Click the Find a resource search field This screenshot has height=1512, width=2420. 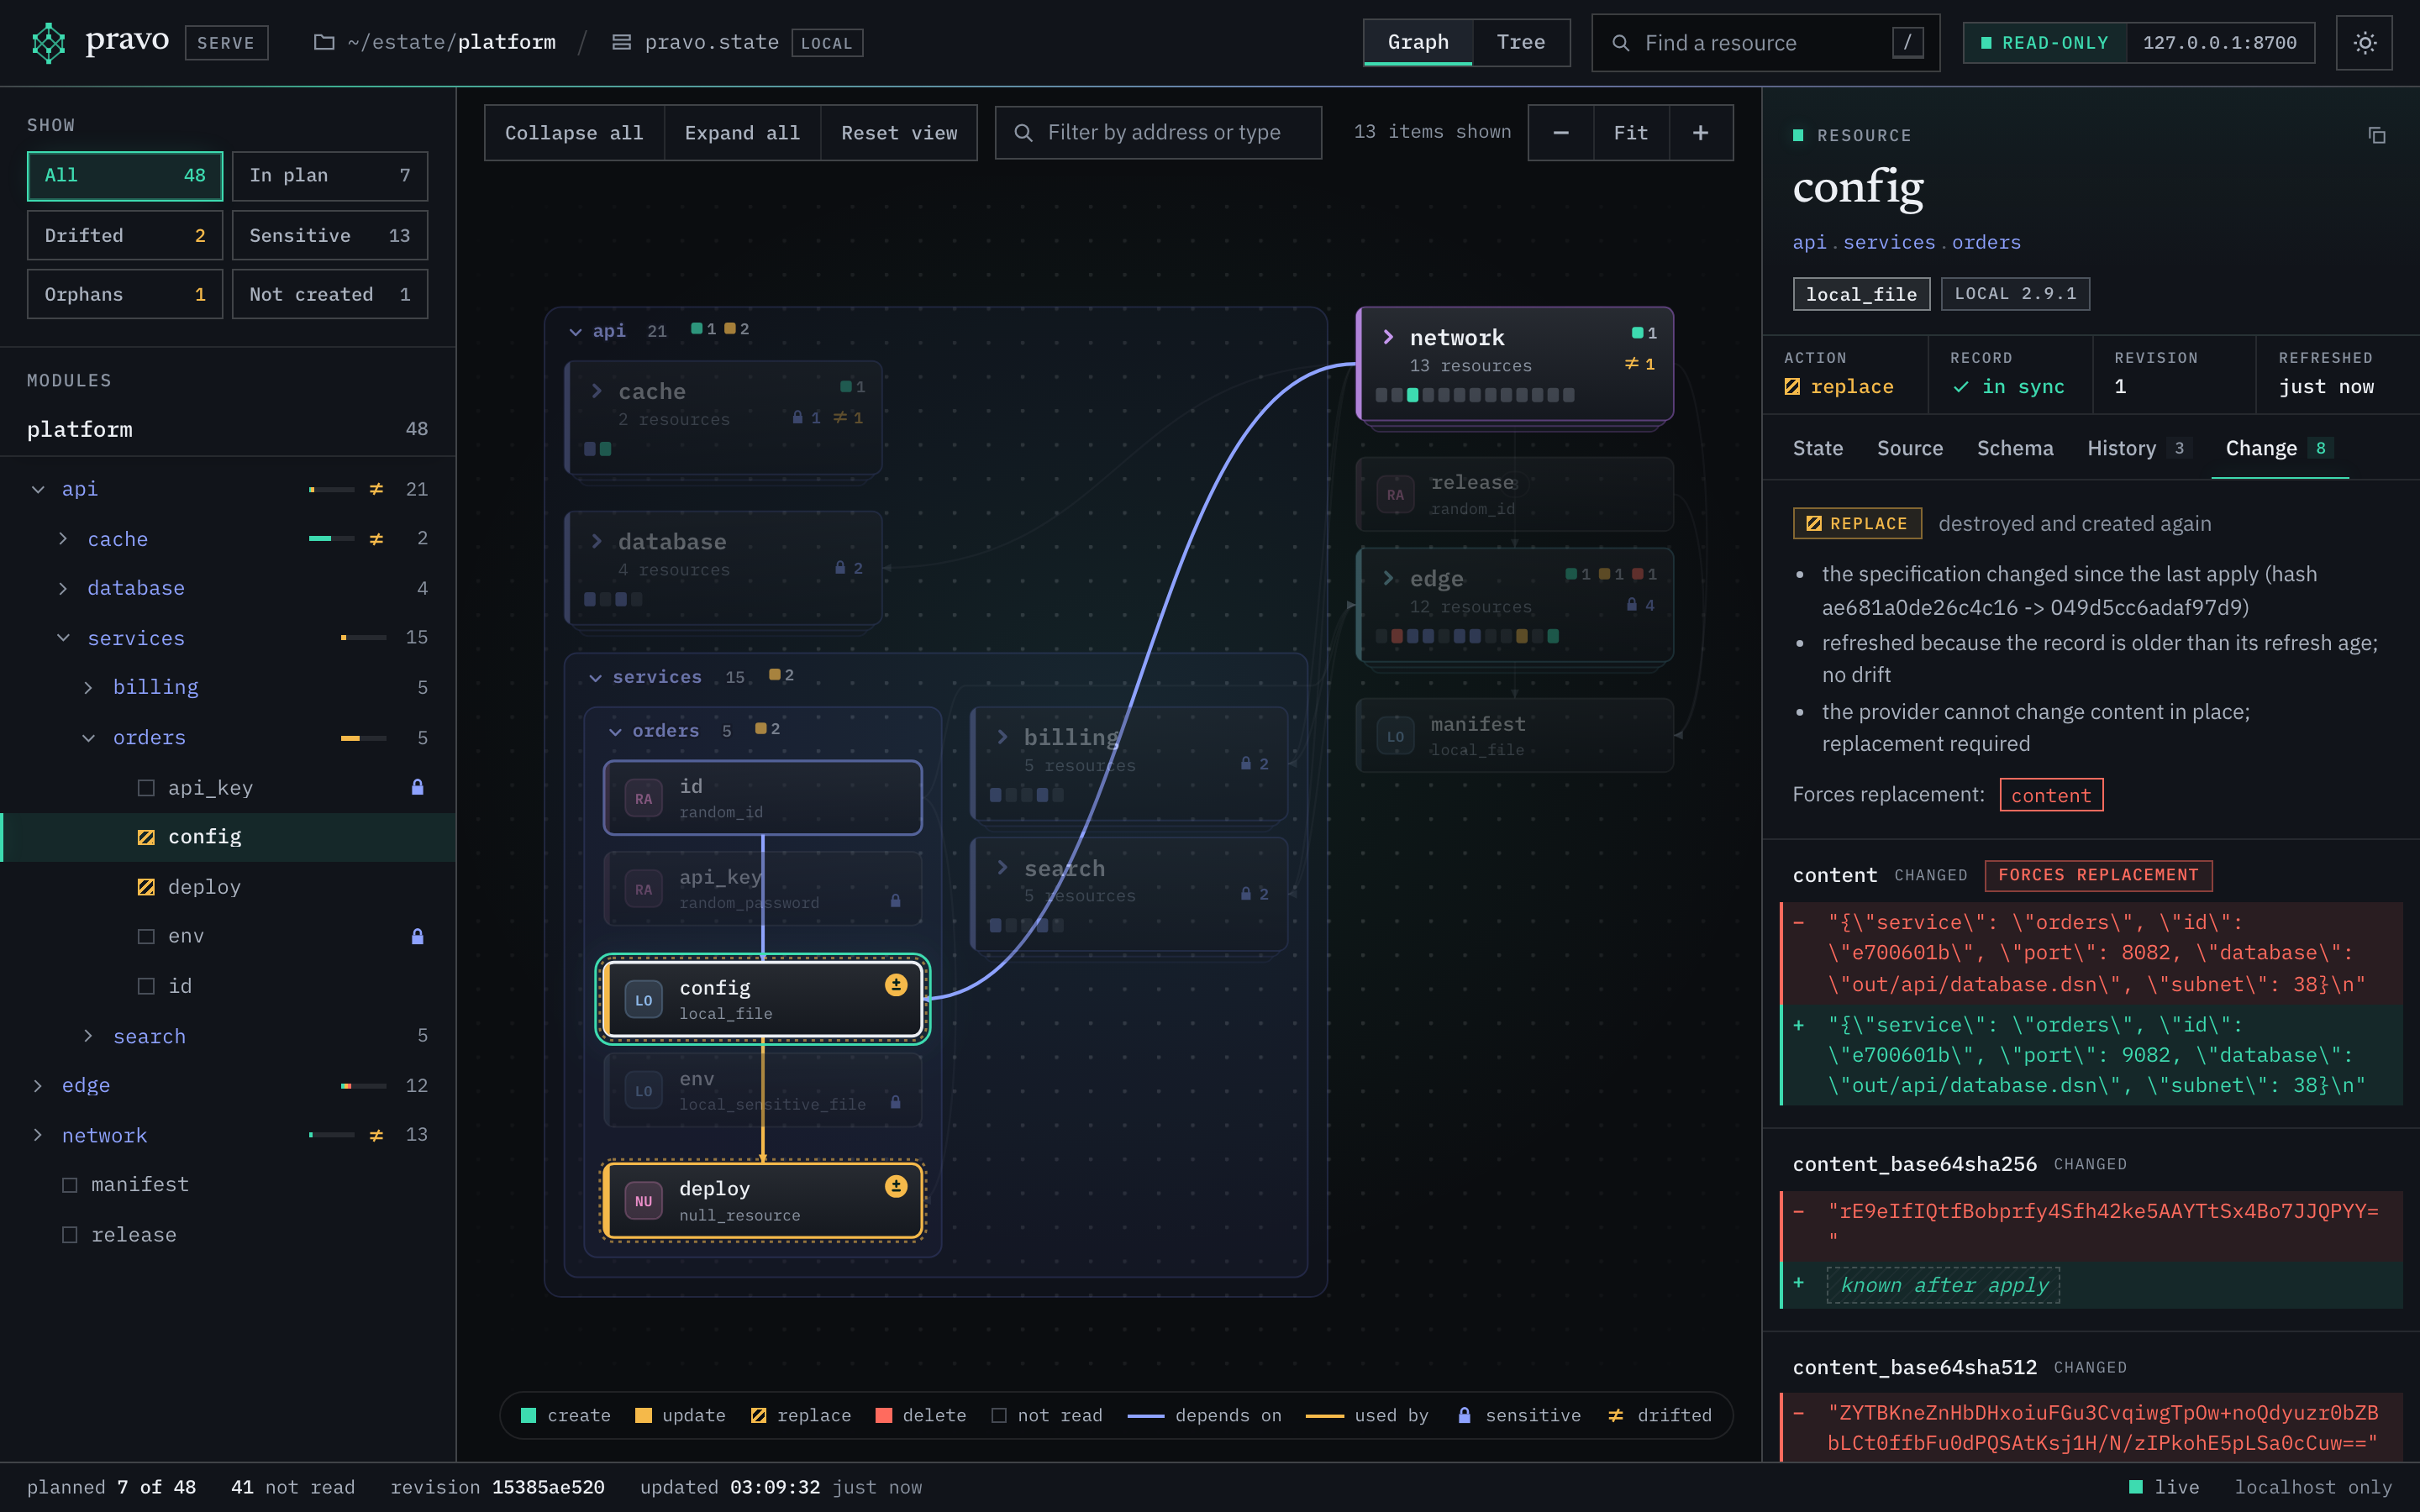click(x=1765, y=43)
